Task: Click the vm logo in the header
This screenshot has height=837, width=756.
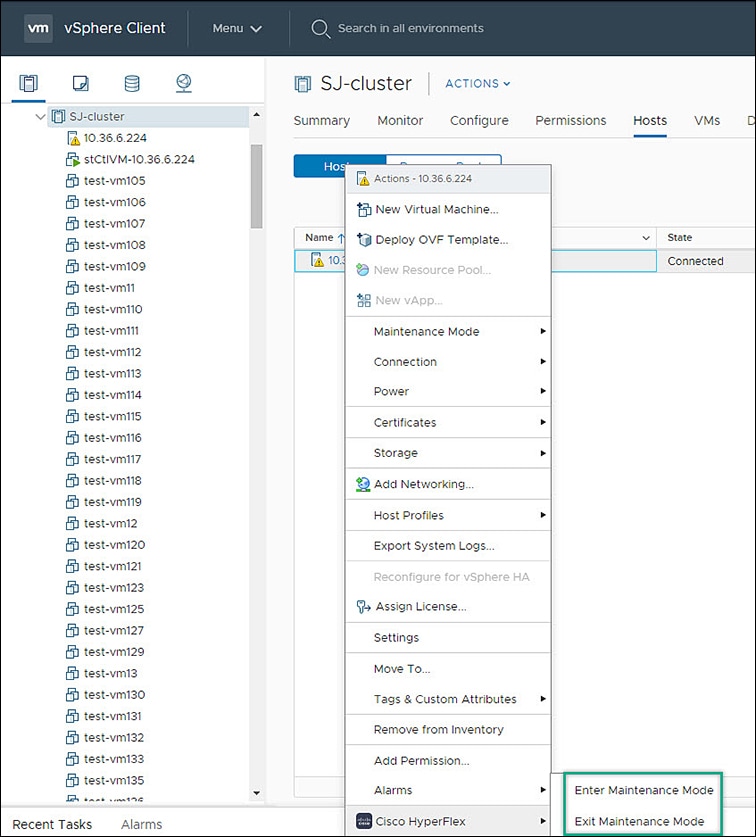Action: tap(38, 28)
